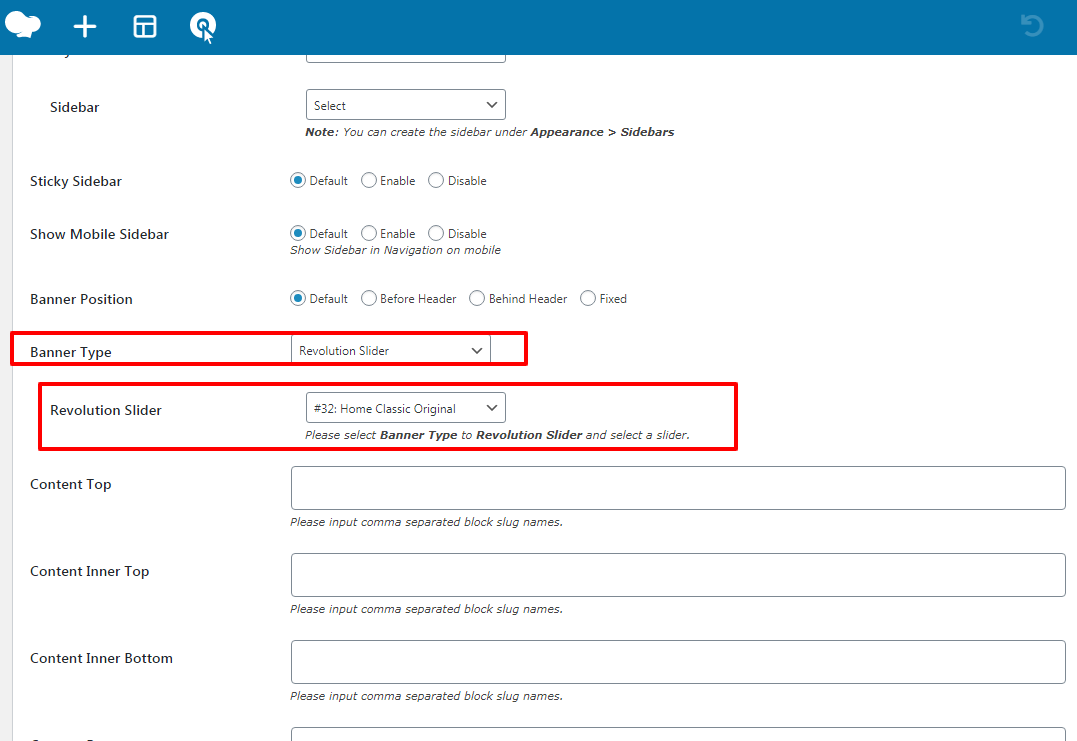1077x741 pixels.
Task: Choose Before Header banner position
Action: click(x=369, y=299)
